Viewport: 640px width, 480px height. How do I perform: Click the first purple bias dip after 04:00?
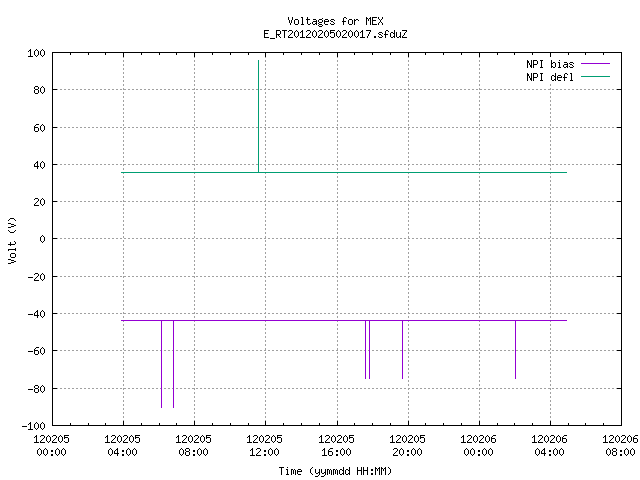click(162, 364)
